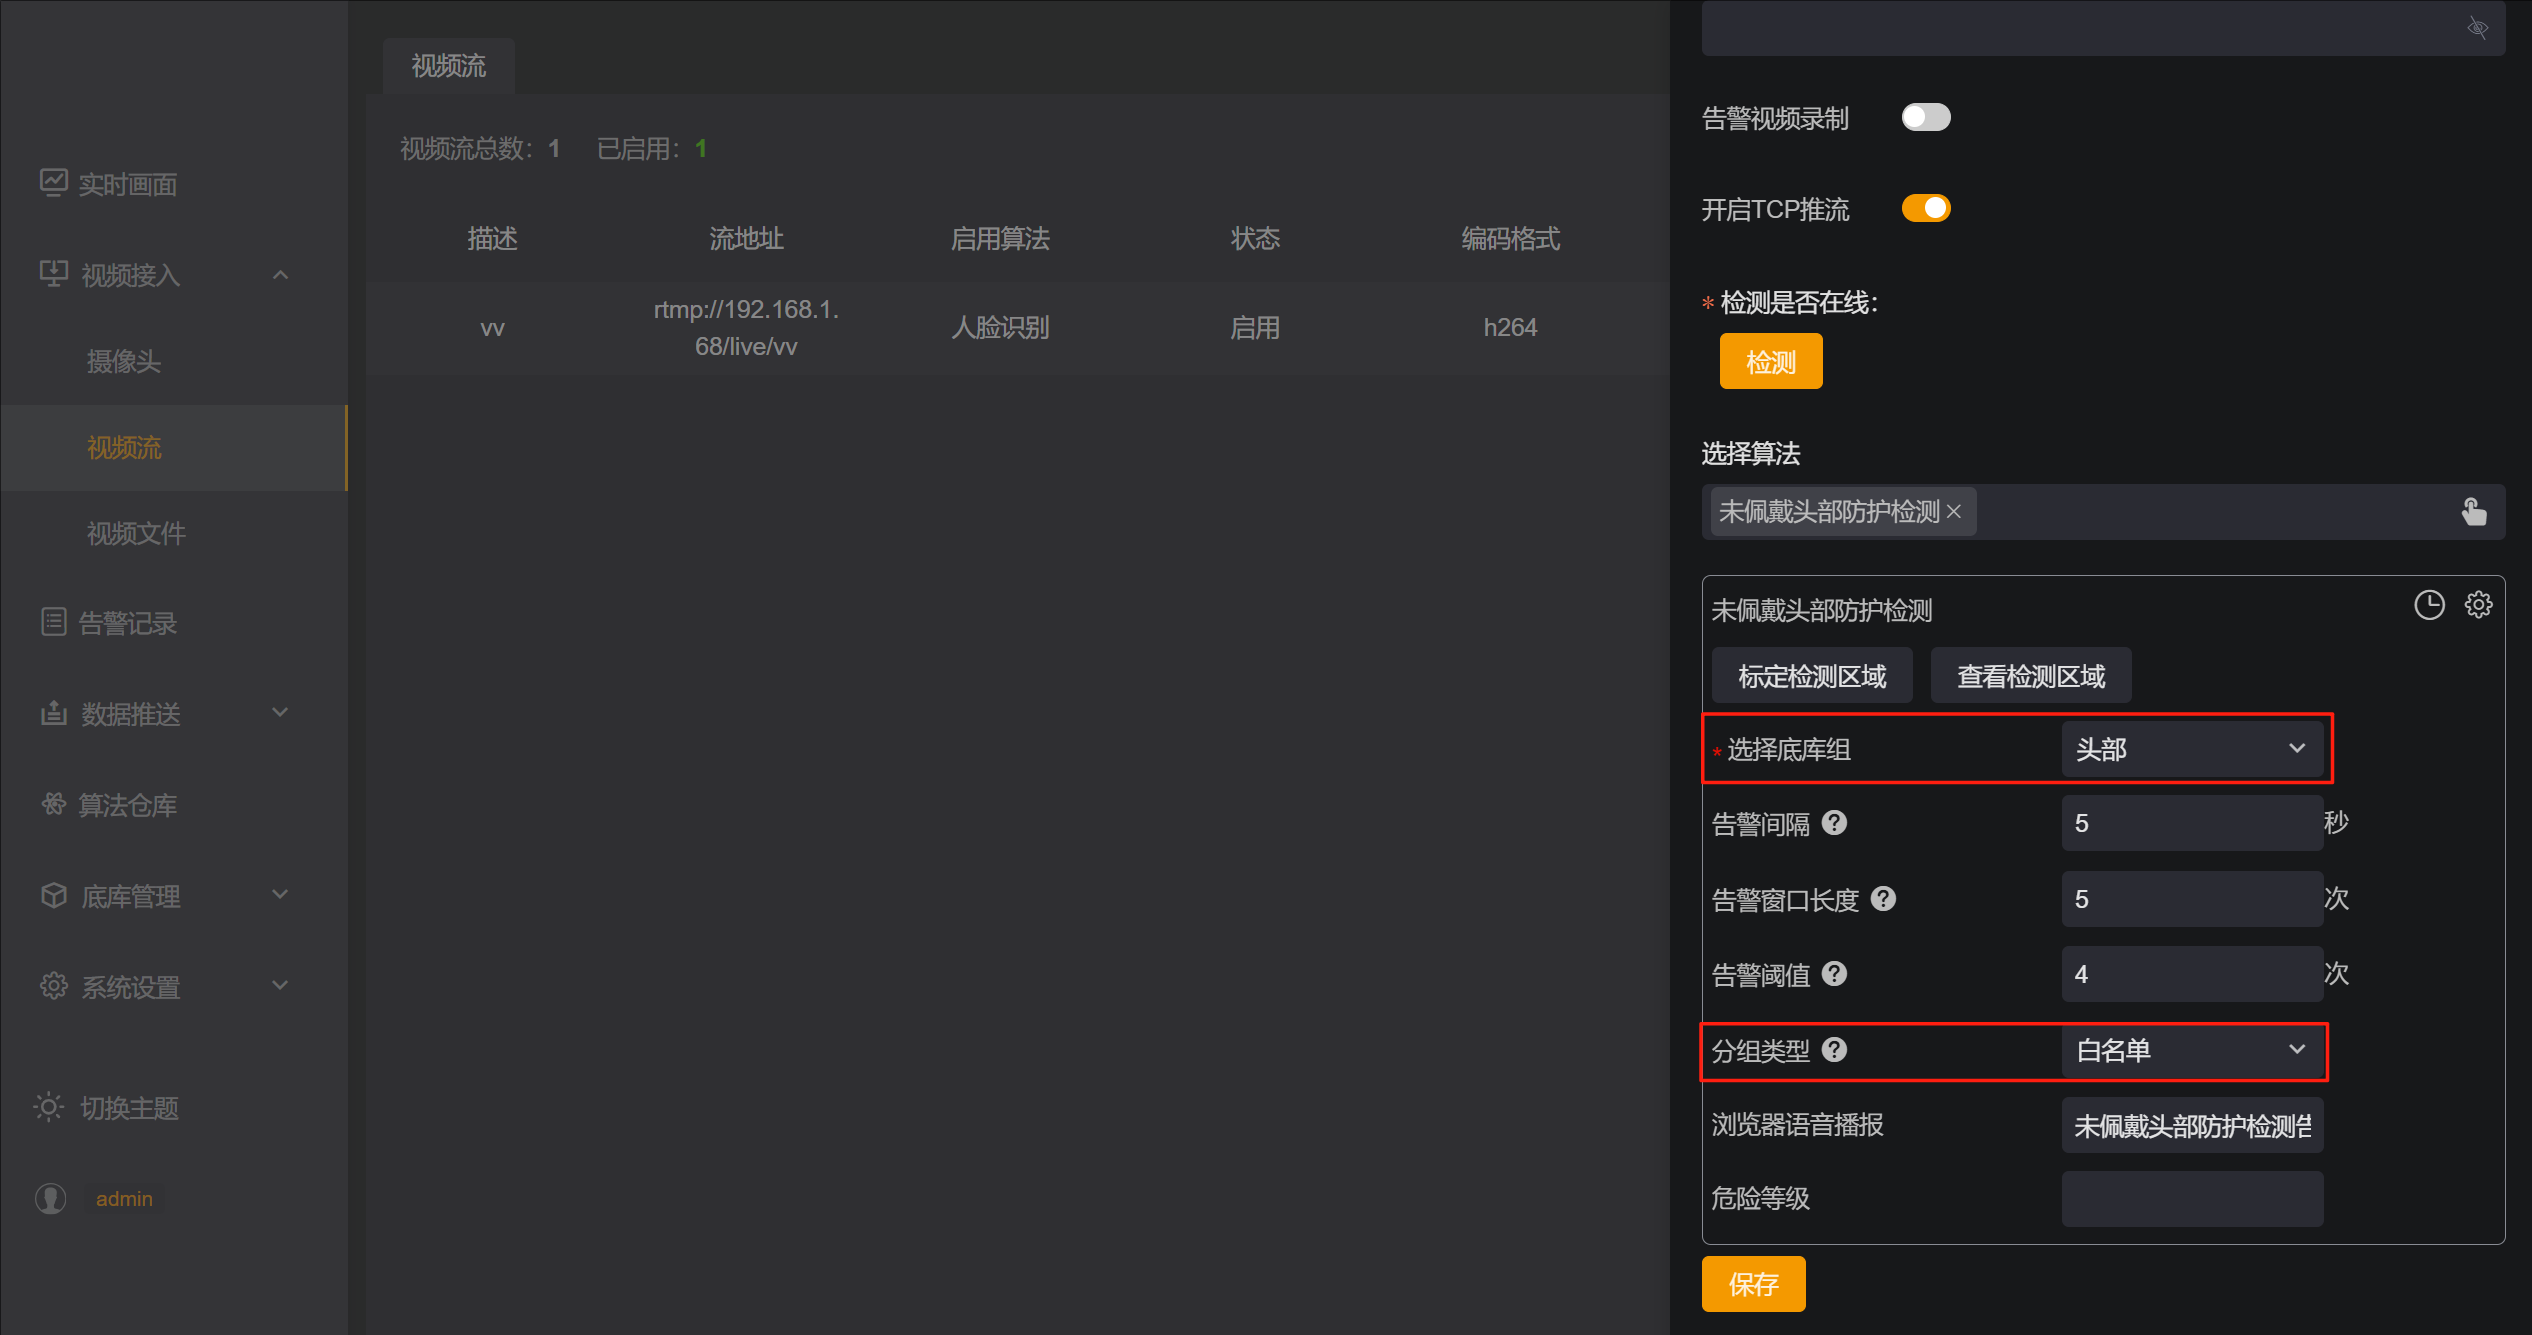Click the 告警间隔 input field

2192,823
